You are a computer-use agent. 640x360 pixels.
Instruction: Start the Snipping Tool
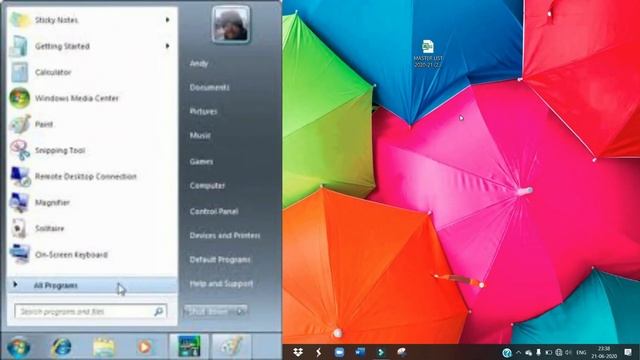[x=92, y=151]
